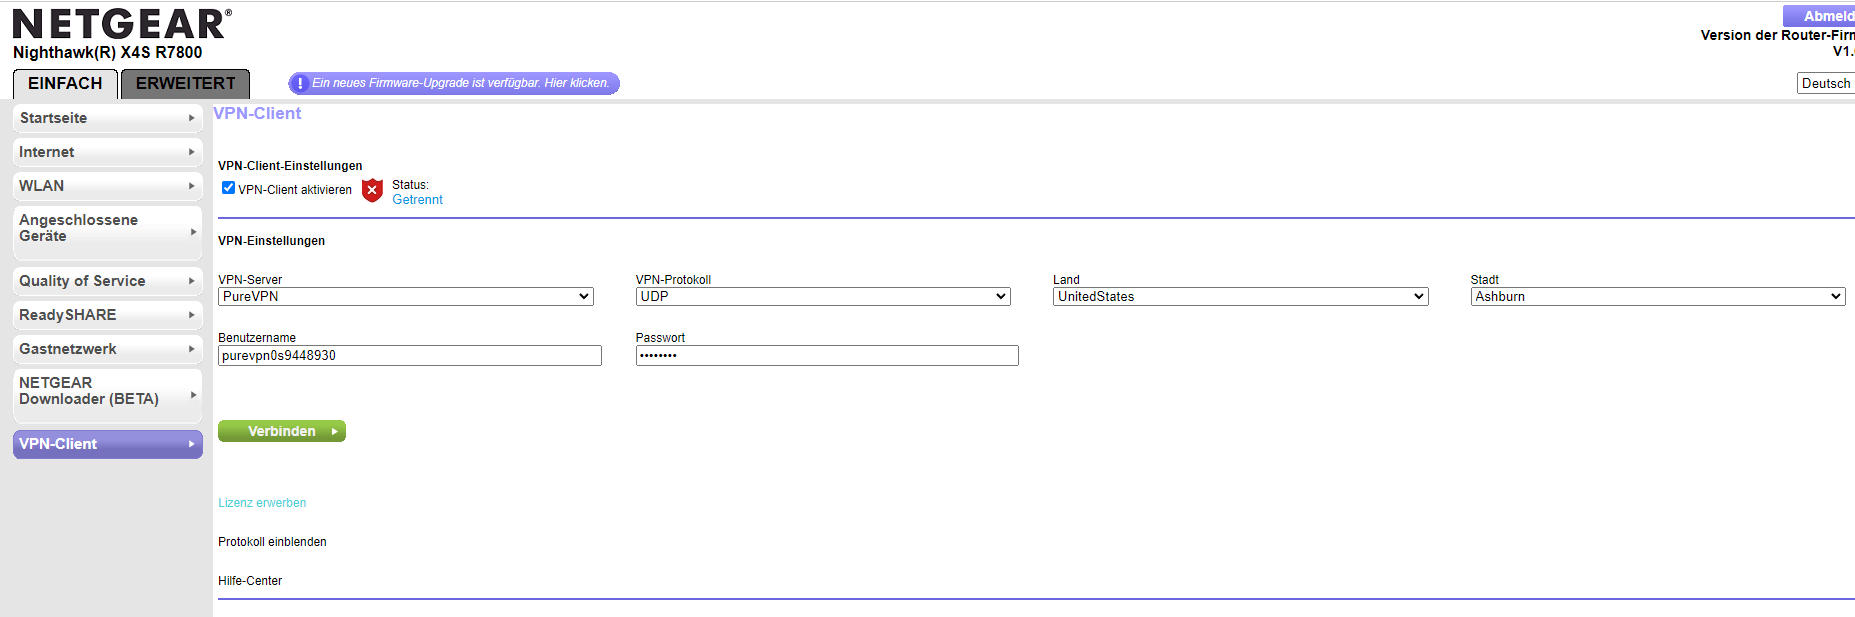Switch to the ERWEITERT tab
This screenshot has width=1855, height=617.
[186, 84]
